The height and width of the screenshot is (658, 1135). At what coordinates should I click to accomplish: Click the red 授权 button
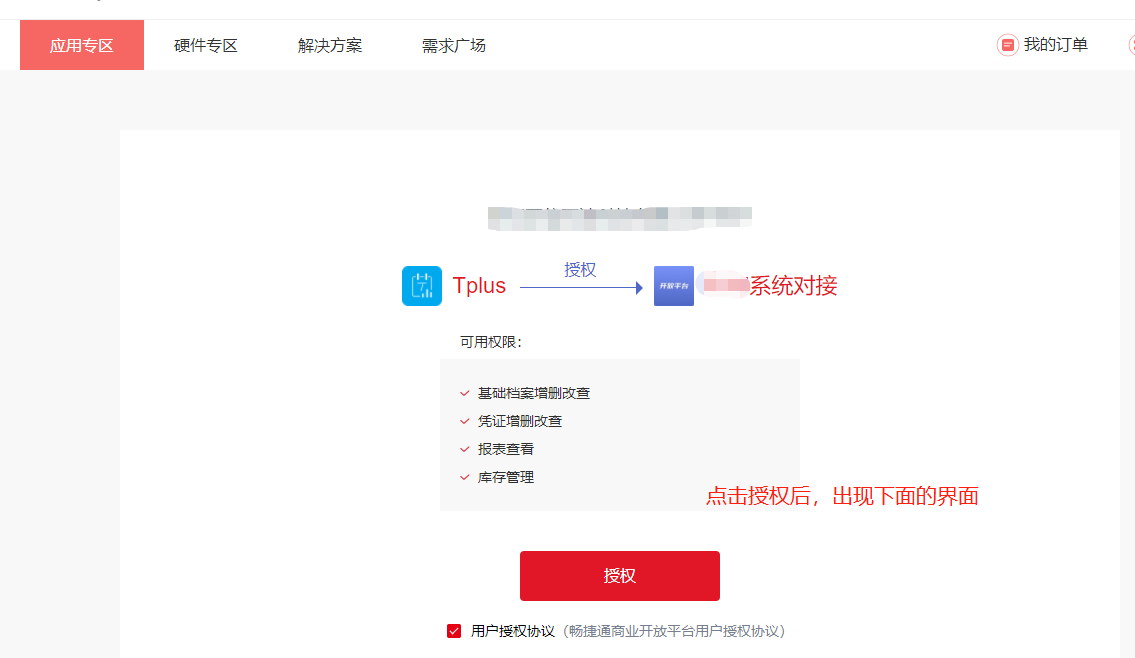(620, 575)
